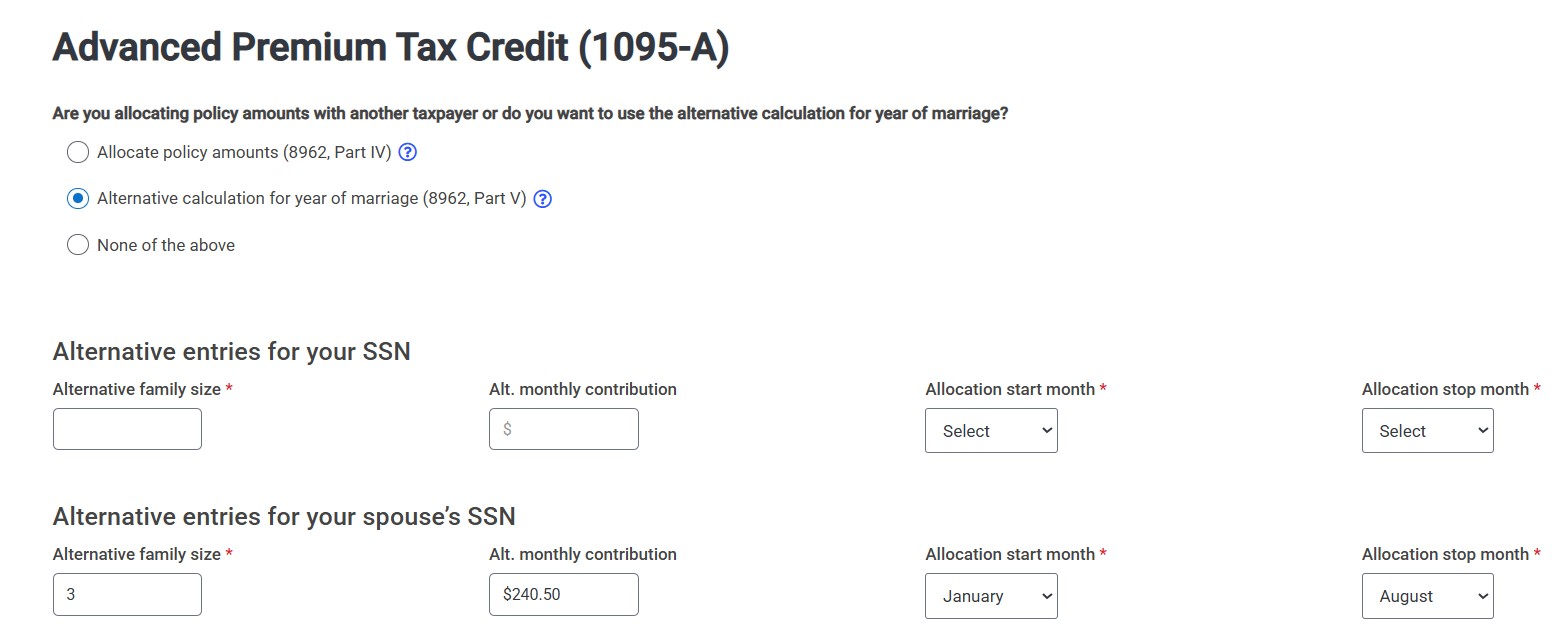The image size is (1566, 628).
Task: Click Alternative entries for your spouse's SSN heading
Action: click(x=284, y=517)
